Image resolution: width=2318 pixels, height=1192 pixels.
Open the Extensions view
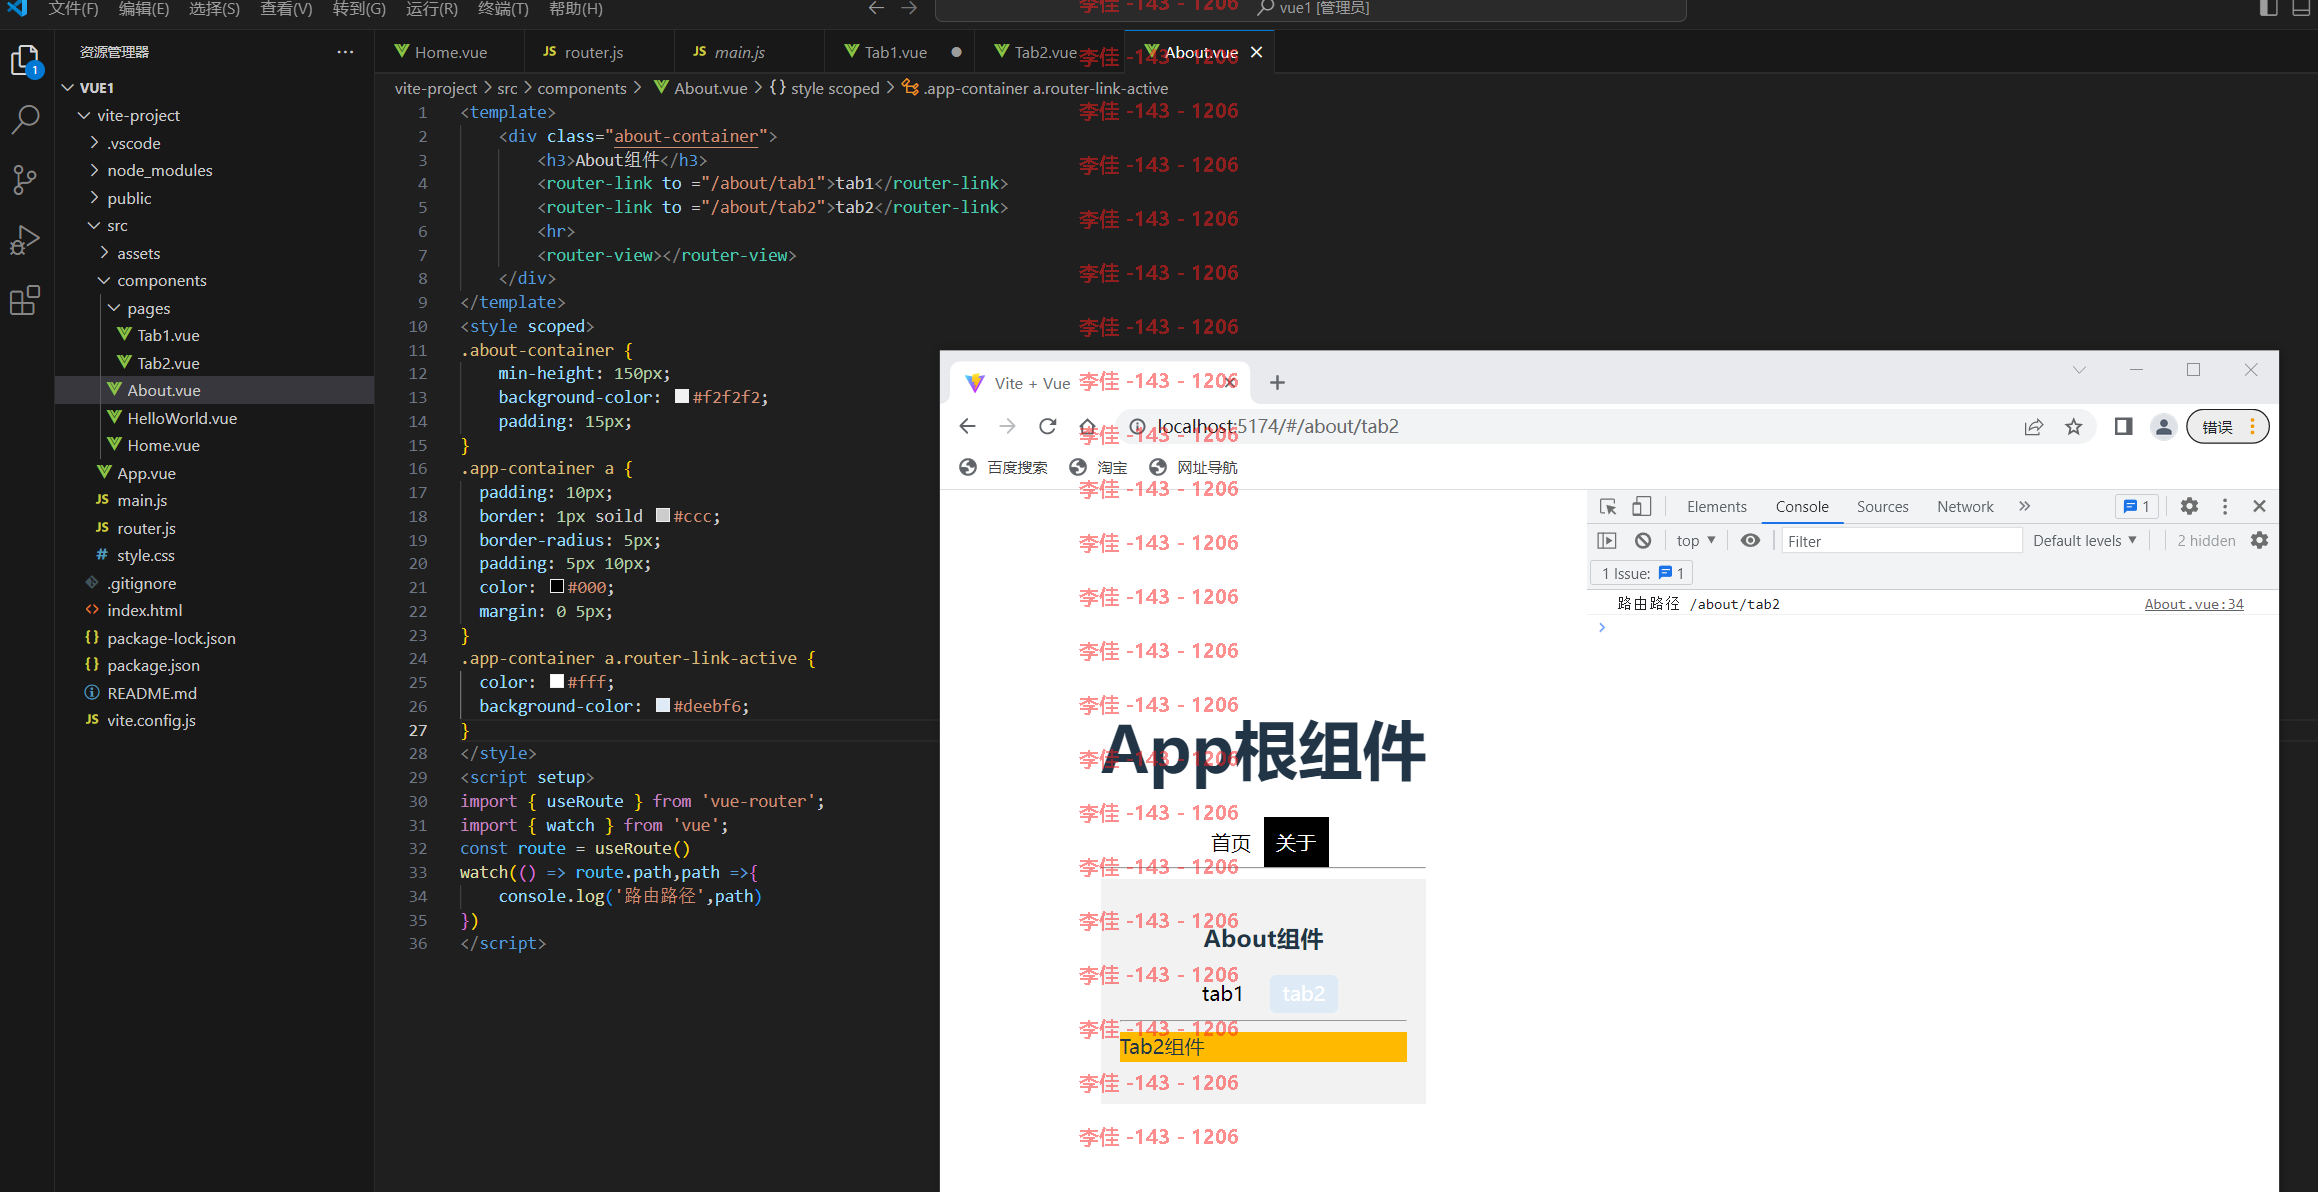(x=25, y=300)
